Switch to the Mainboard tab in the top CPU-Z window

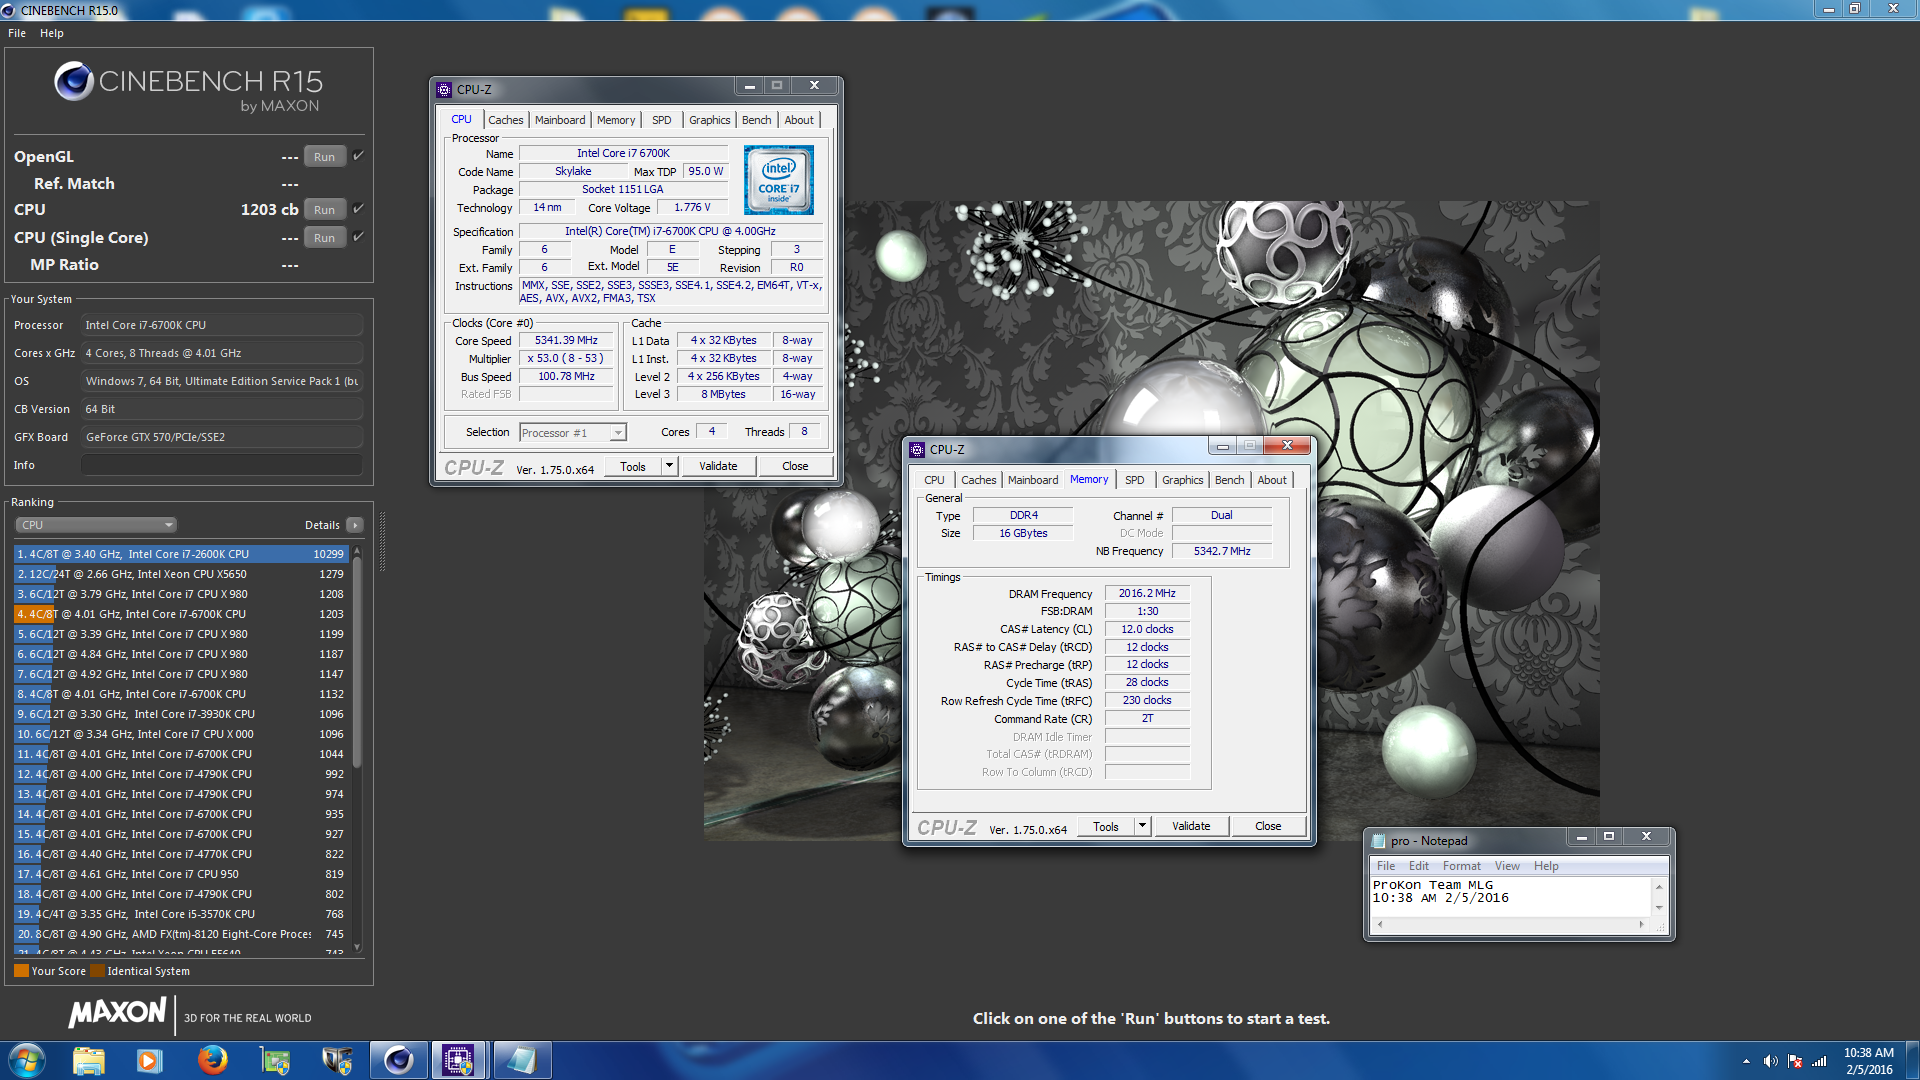point(560,120)
